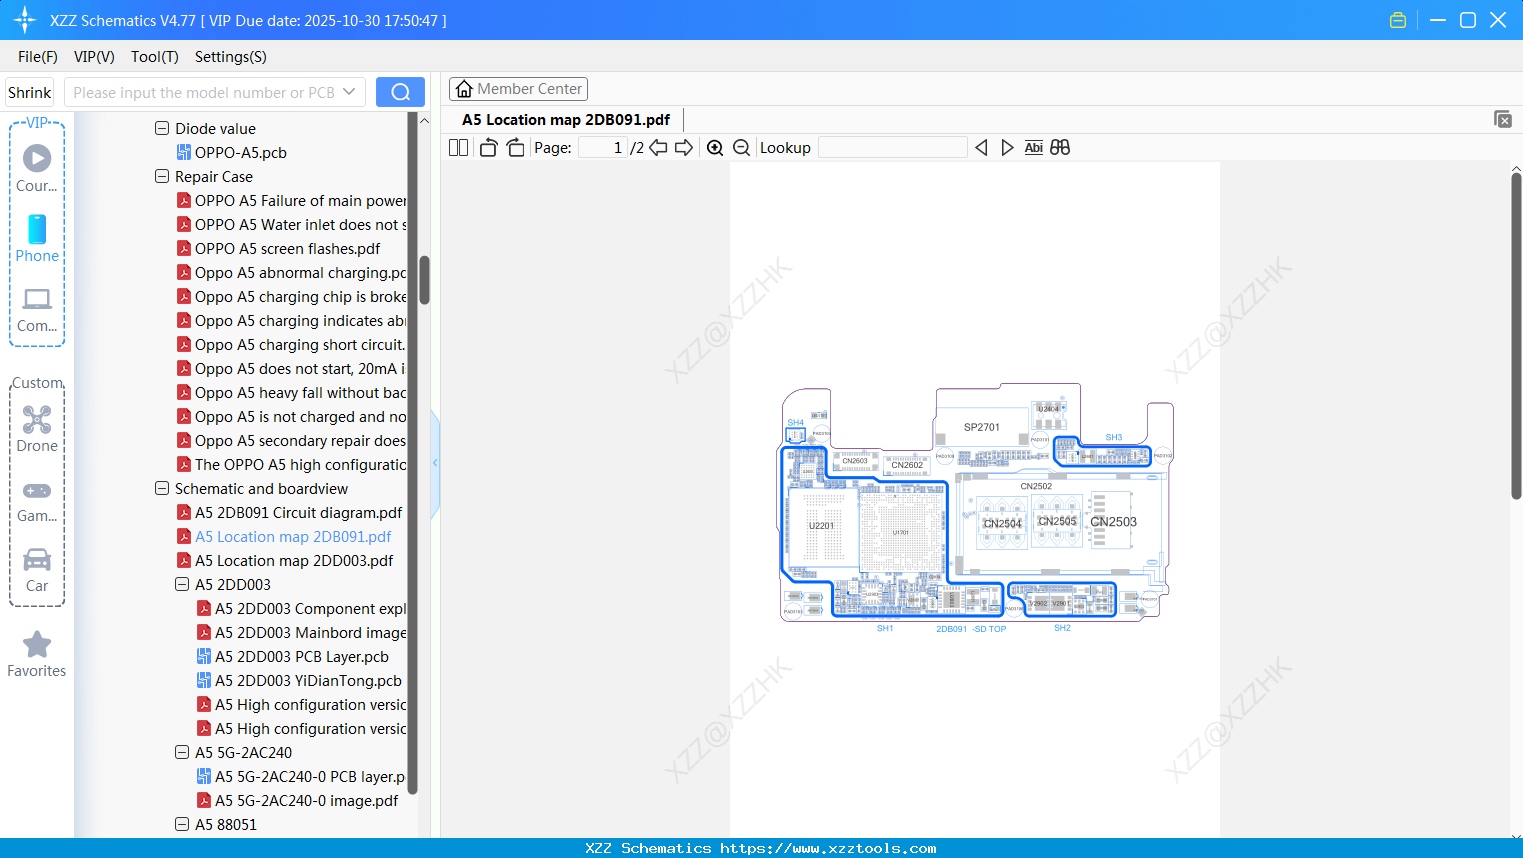1523x858 pixels.
Task: Collapse the Repair Case tree node
Action: point(162,176)
